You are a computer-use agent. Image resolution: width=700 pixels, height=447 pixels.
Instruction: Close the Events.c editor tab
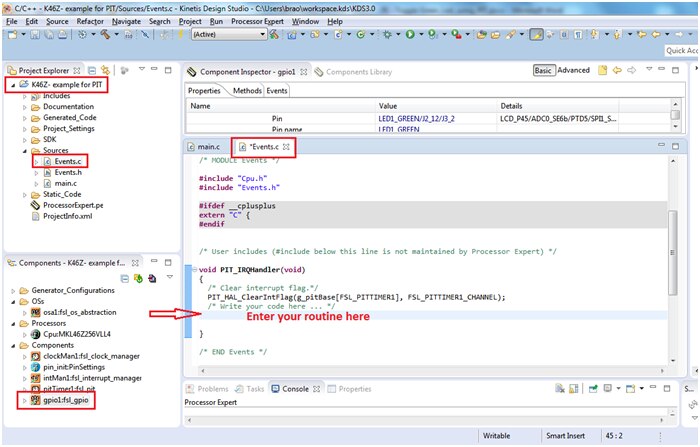pyautogui.click(x=286, y=147)
